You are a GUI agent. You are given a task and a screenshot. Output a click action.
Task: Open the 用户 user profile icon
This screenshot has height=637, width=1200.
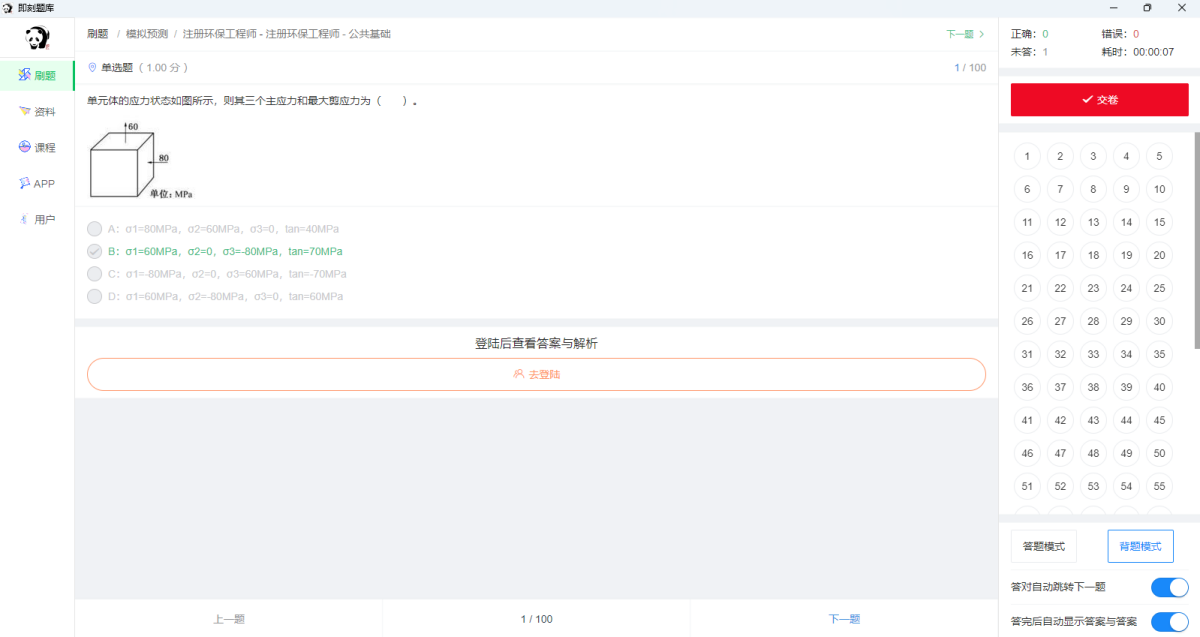coord(25,219)
